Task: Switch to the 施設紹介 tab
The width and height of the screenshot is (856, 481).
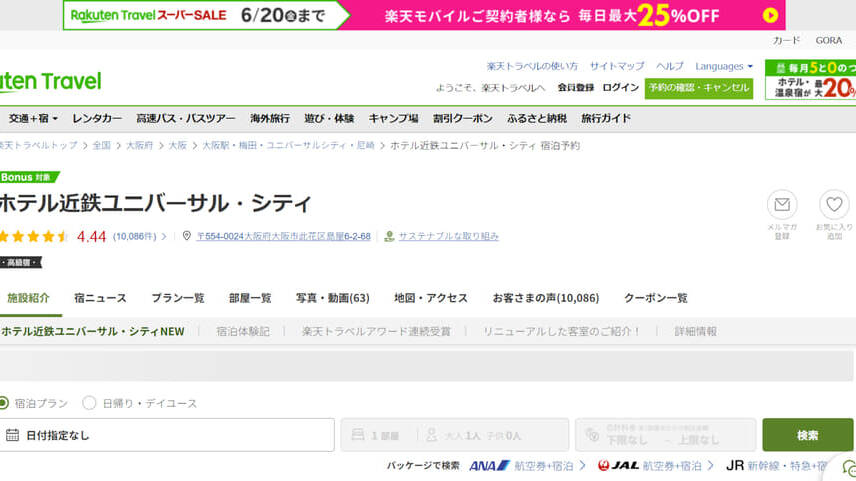Action: coord(28,298)
